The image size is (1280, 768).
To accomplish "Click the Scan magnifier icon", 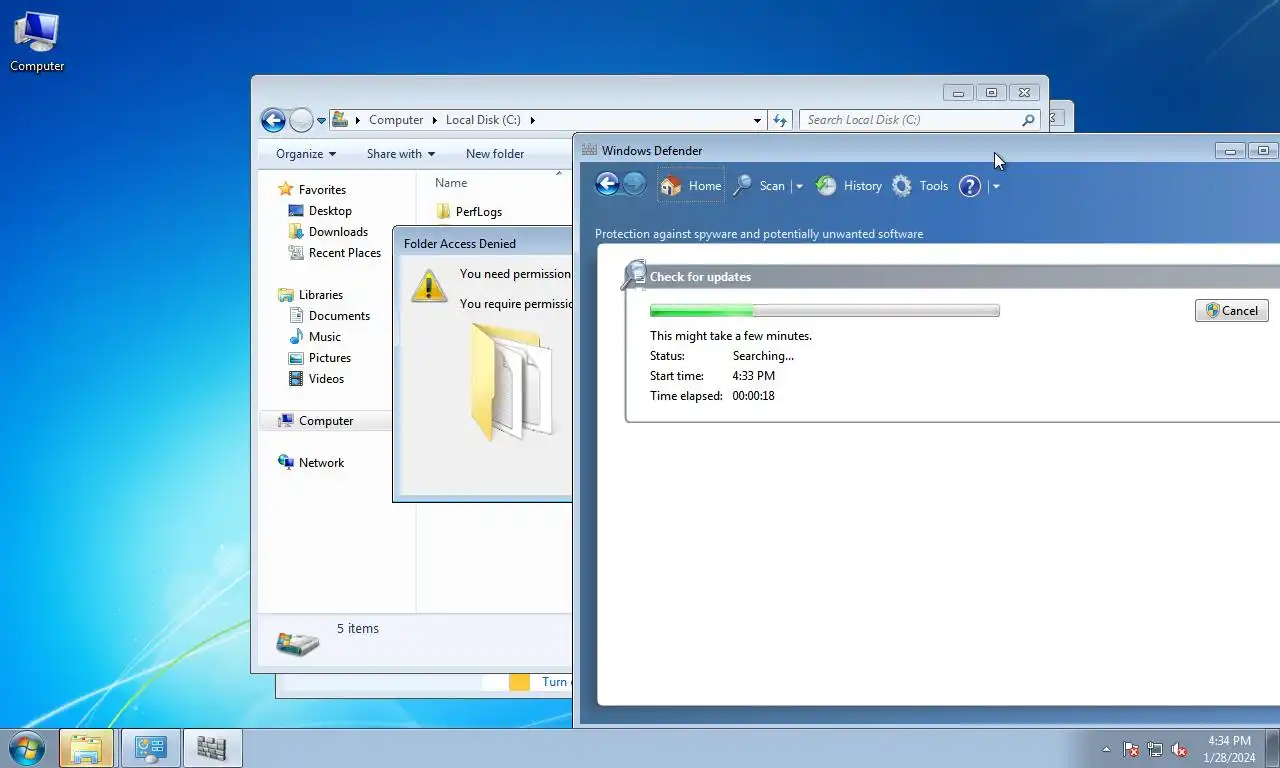I will pos(742,186).
